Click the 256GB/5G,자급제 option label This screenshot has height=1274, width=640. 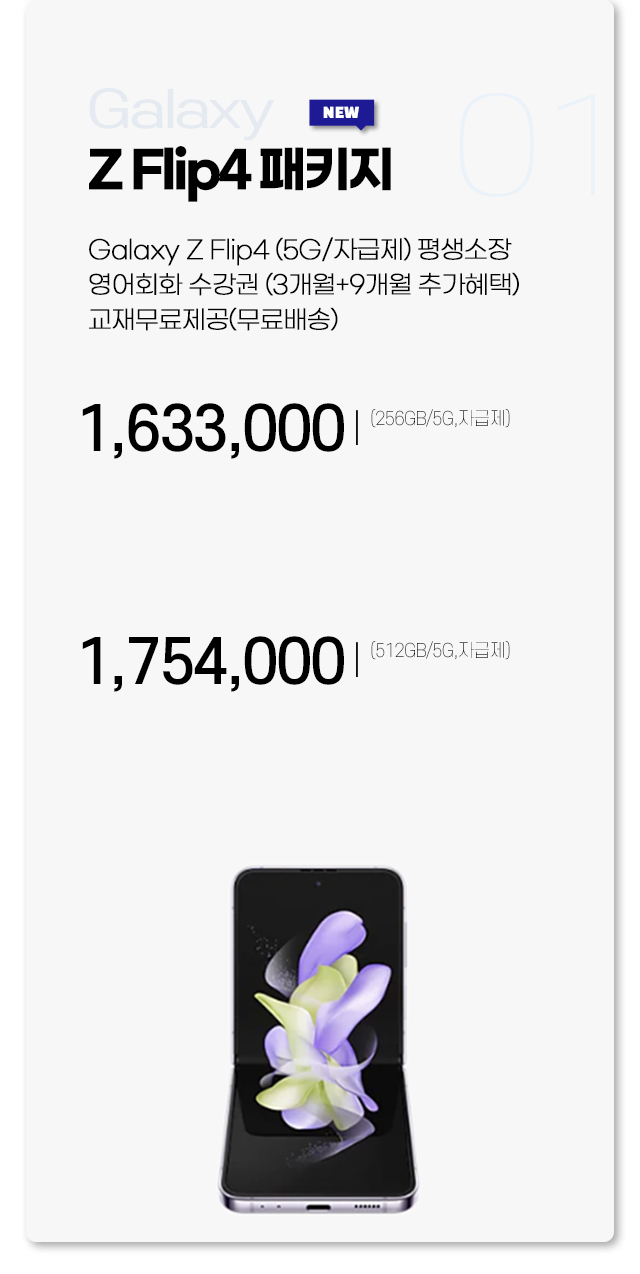(440, 418)
